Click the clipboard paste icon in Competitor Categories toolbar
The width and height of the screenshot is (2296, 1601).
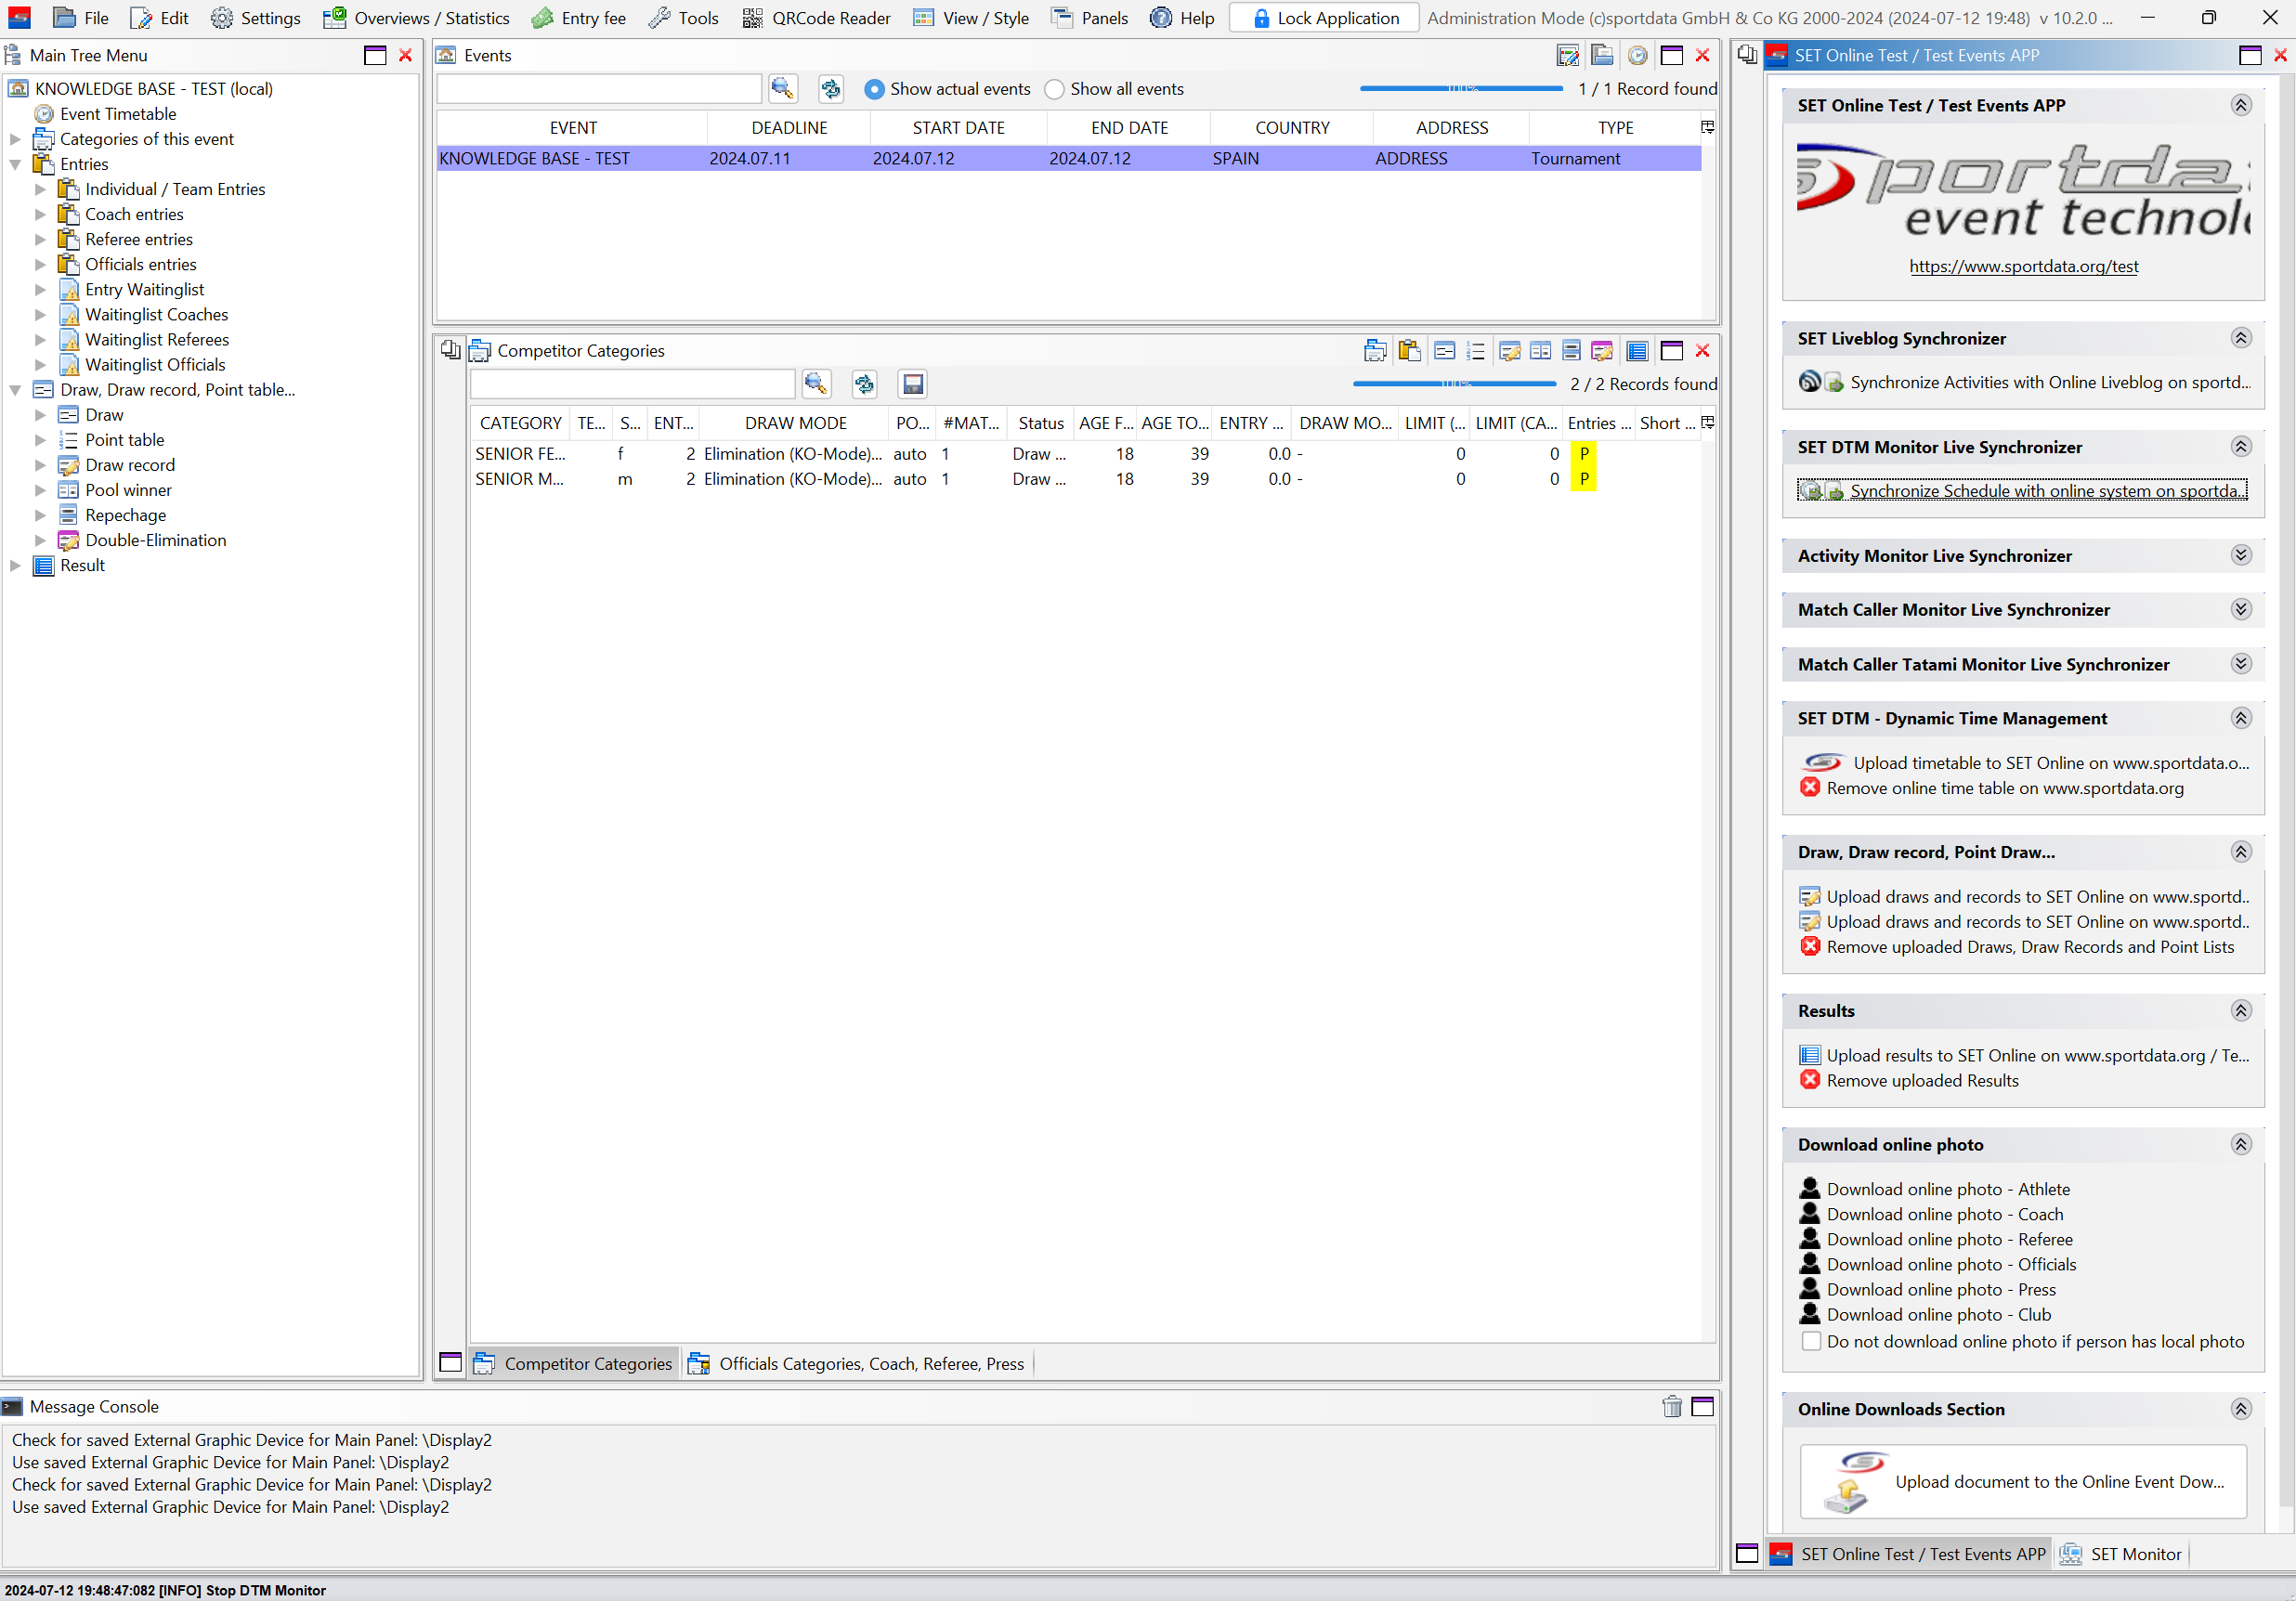click(x=1409, y=351)
